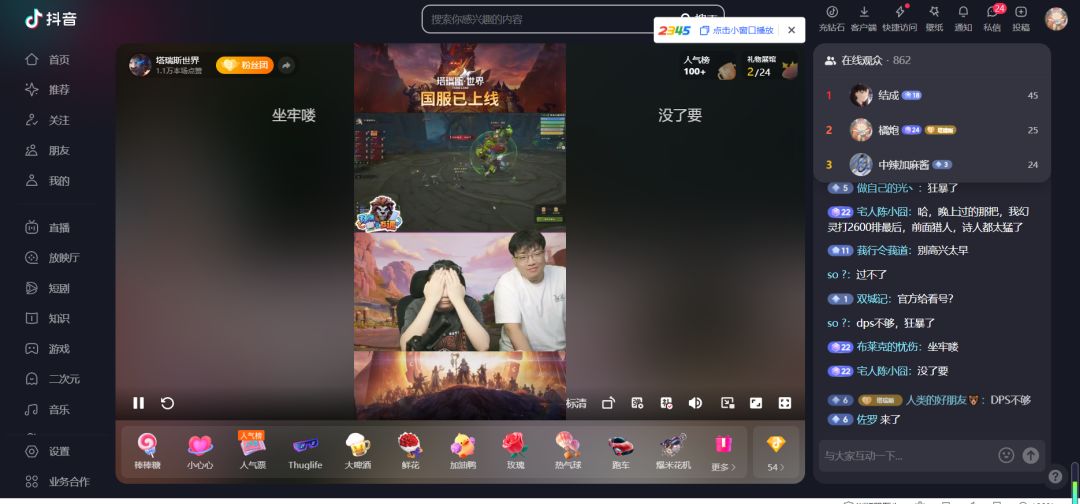Viewport: 1080px width, 504px height.
Task: Open 业务合作 business cooperation in the sidebar
Action: (57, 481)
